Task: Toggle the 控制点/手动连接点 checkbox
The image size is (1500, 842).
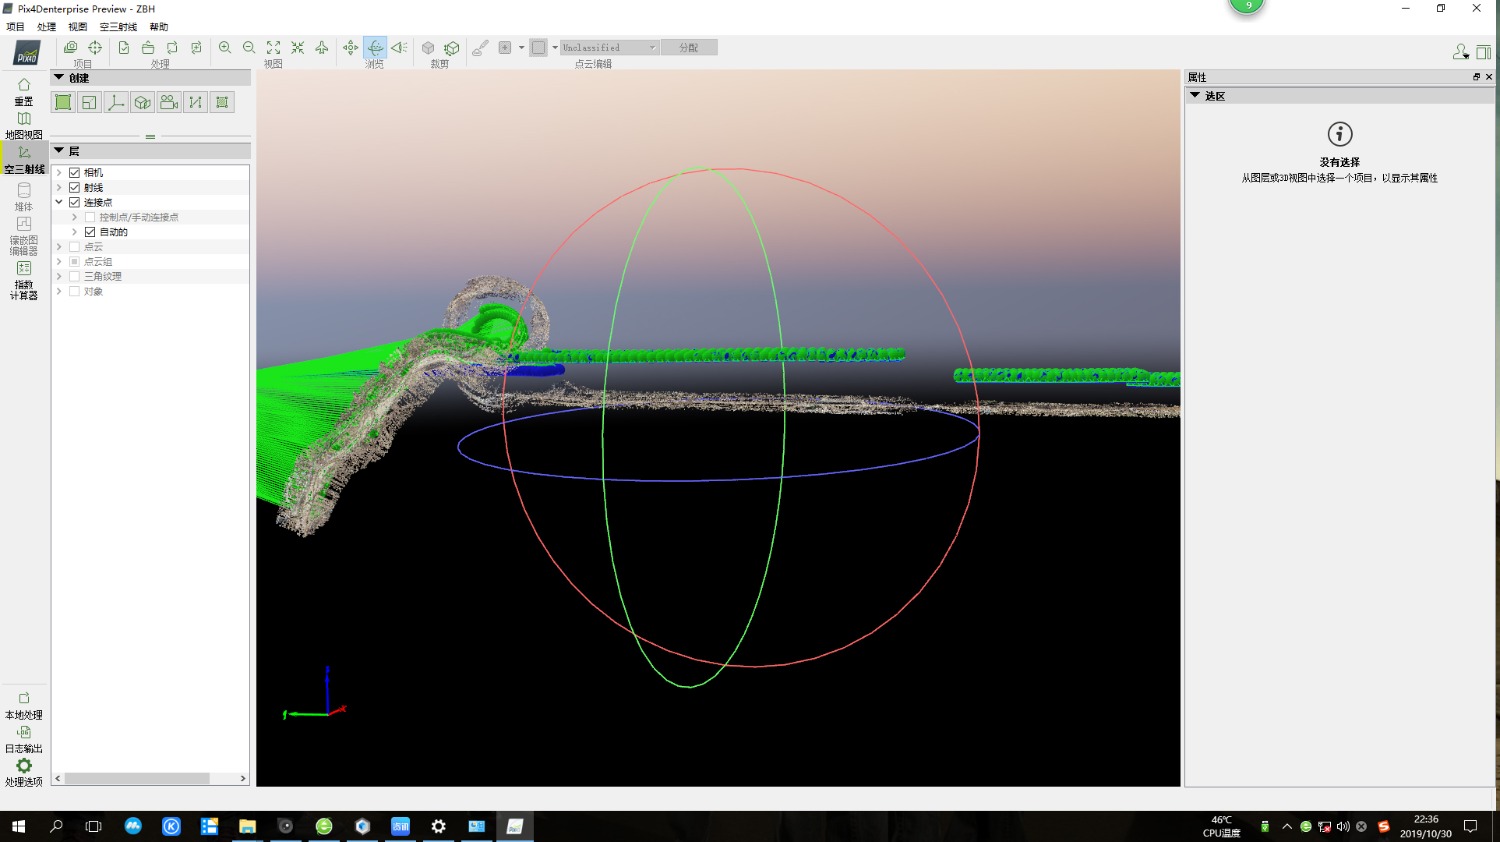Action: coord(90,217)
